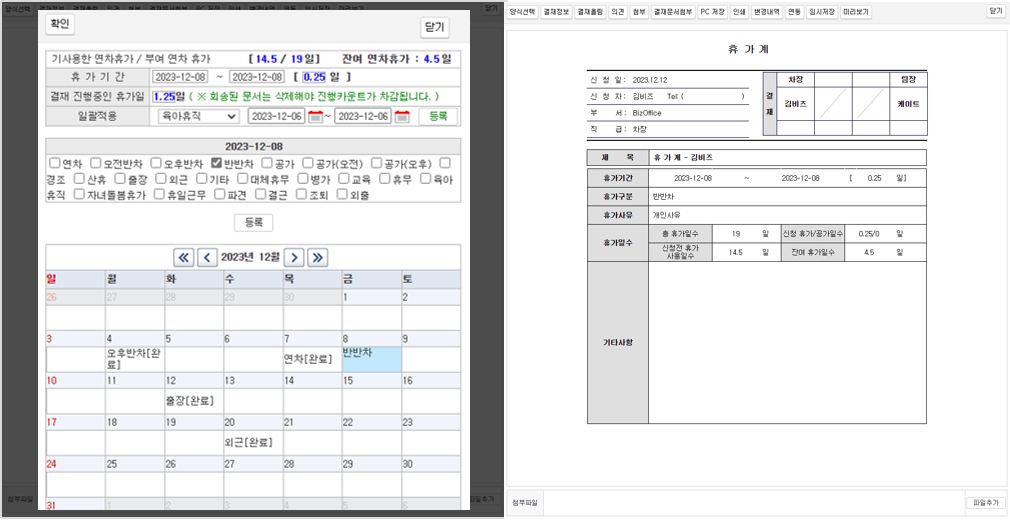The width and height of the screenshot is (1010, 521).
Task: Jump back one year with the double-left arrow
Action: [184, 258]
